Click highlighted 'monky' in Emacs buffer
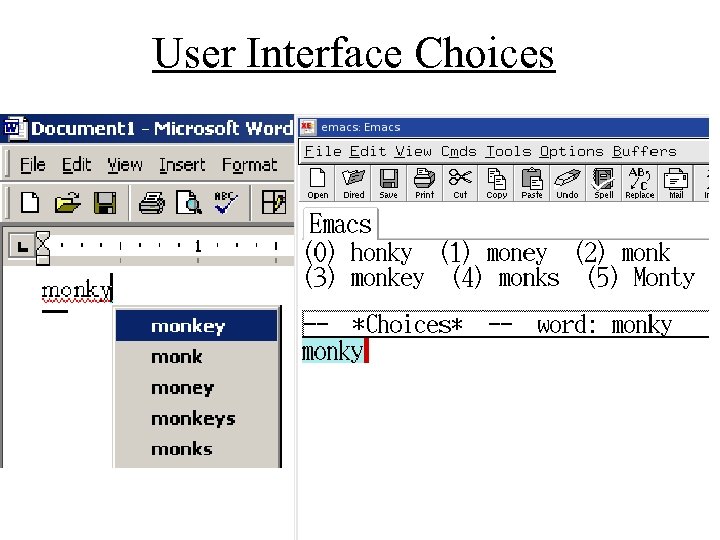 click(332, 351)
